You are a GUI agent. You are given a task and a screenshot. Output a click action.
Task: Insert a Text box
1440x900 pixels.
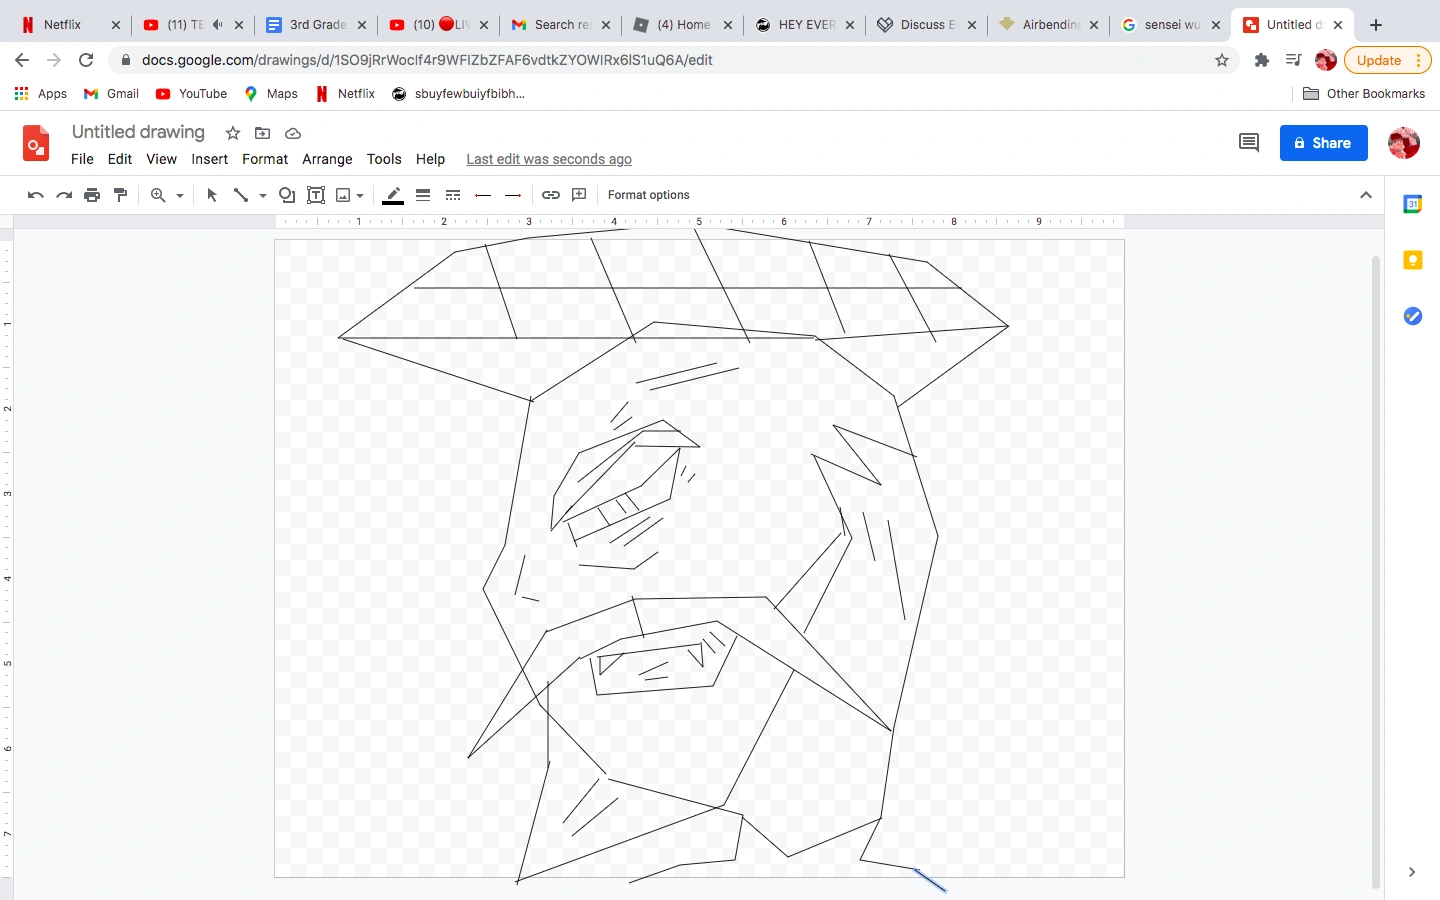coord(316,194)
